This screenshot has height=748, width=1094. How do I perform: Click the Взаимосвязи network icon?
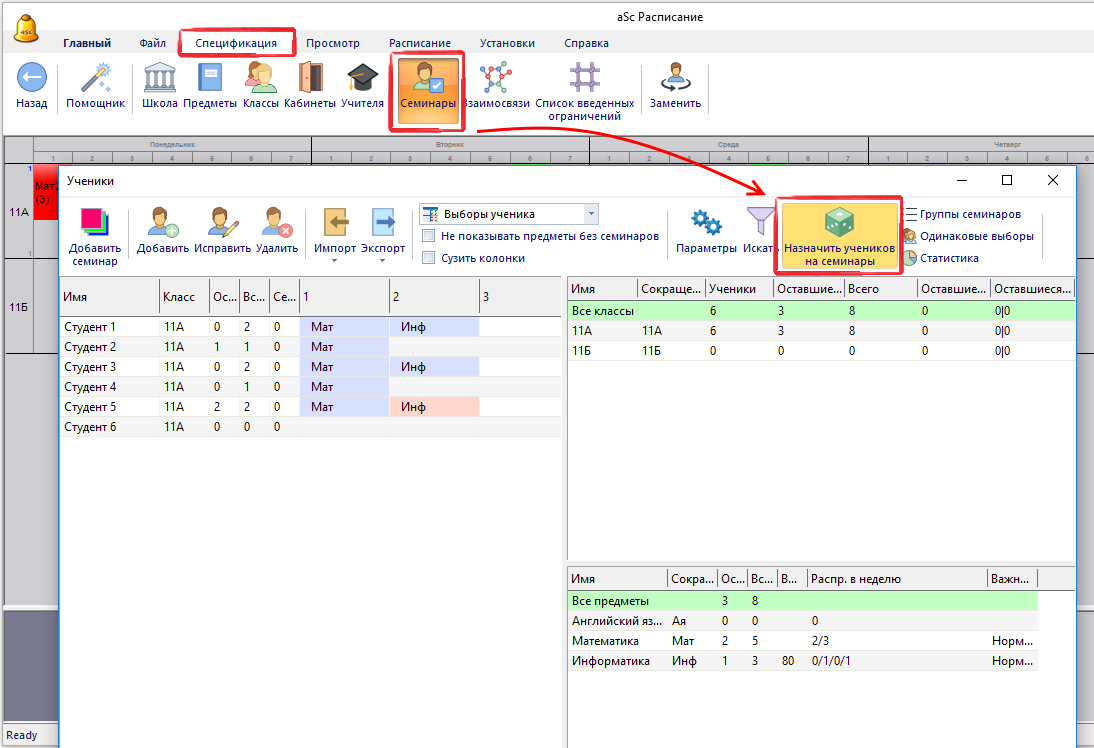494,79
